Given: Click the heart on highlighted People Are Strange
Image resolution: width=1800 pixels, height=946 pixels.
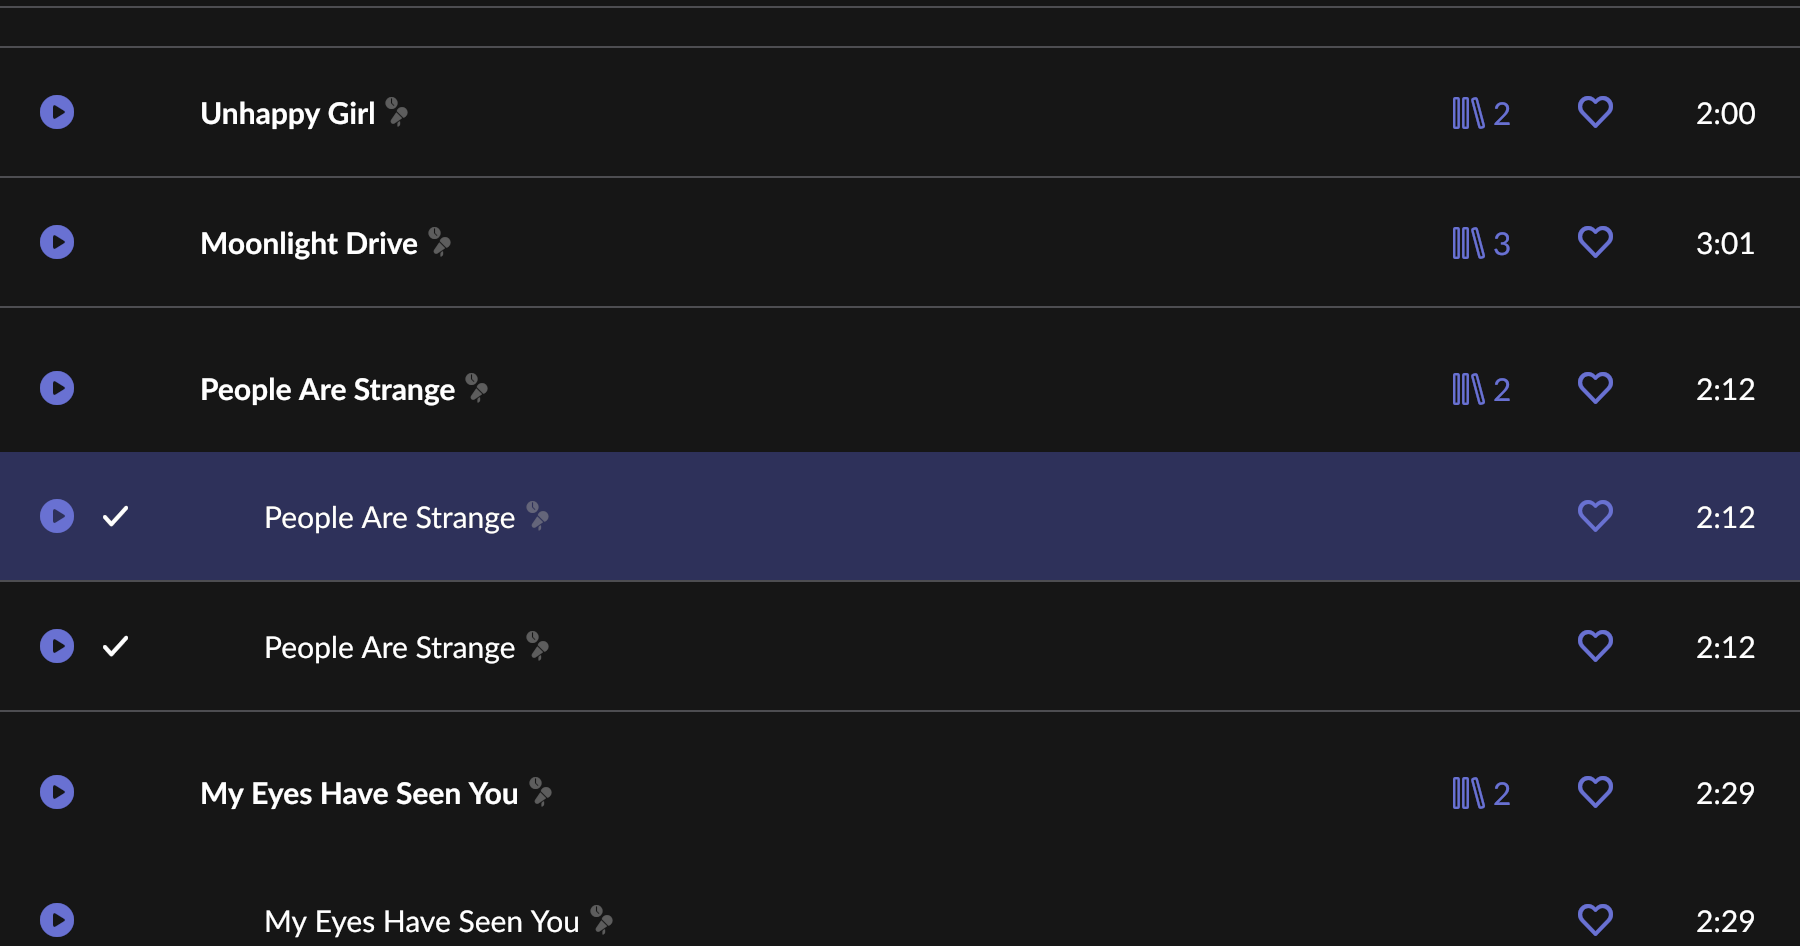Looking at the screenshot, I should coord(1595,516).
